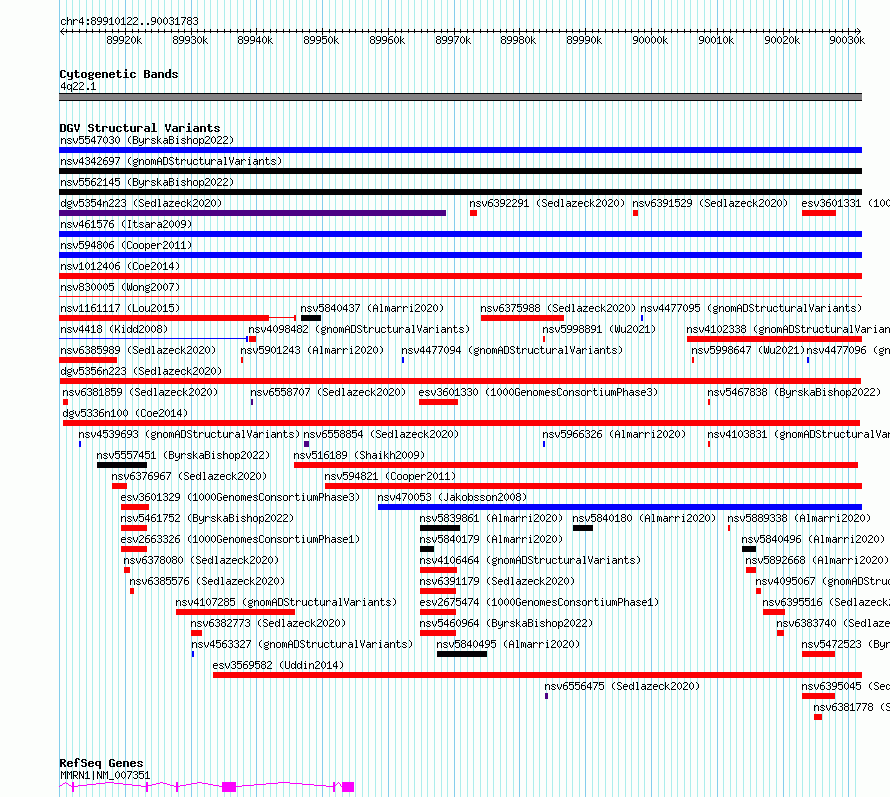
Task: Click the black nsv5839861 variant bar
Action: pos(440,528)
